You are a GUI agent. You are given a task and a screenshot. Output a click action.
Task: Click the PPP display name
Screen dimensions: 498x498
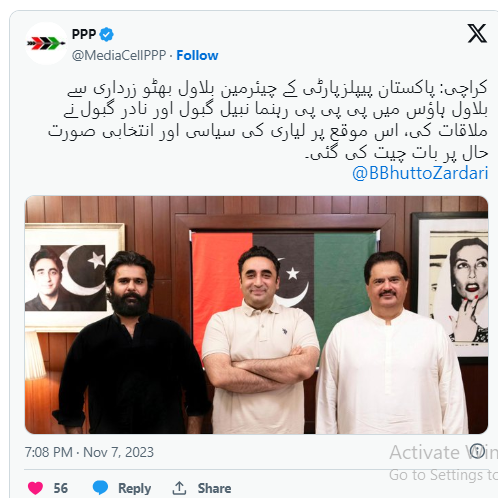84,34
